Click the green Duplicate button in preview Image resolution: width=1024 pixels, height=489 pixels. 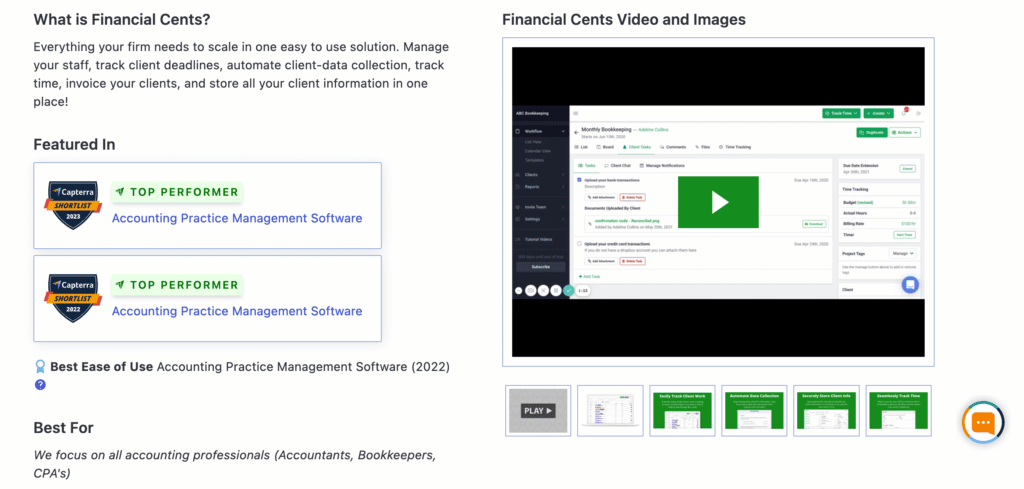click(x=871, y=133)
